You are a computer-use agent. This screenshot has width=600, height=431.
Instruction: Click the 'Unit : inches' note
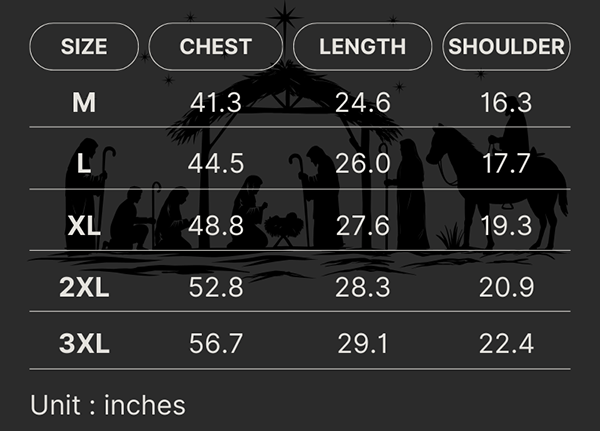(x=108, y=405)
